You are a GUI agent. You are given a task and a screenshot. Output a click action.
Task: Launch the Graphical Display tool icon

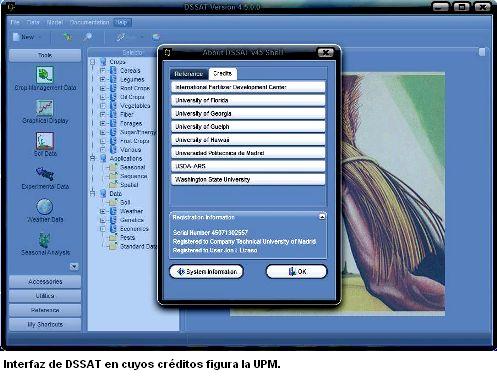coord(45,108)
